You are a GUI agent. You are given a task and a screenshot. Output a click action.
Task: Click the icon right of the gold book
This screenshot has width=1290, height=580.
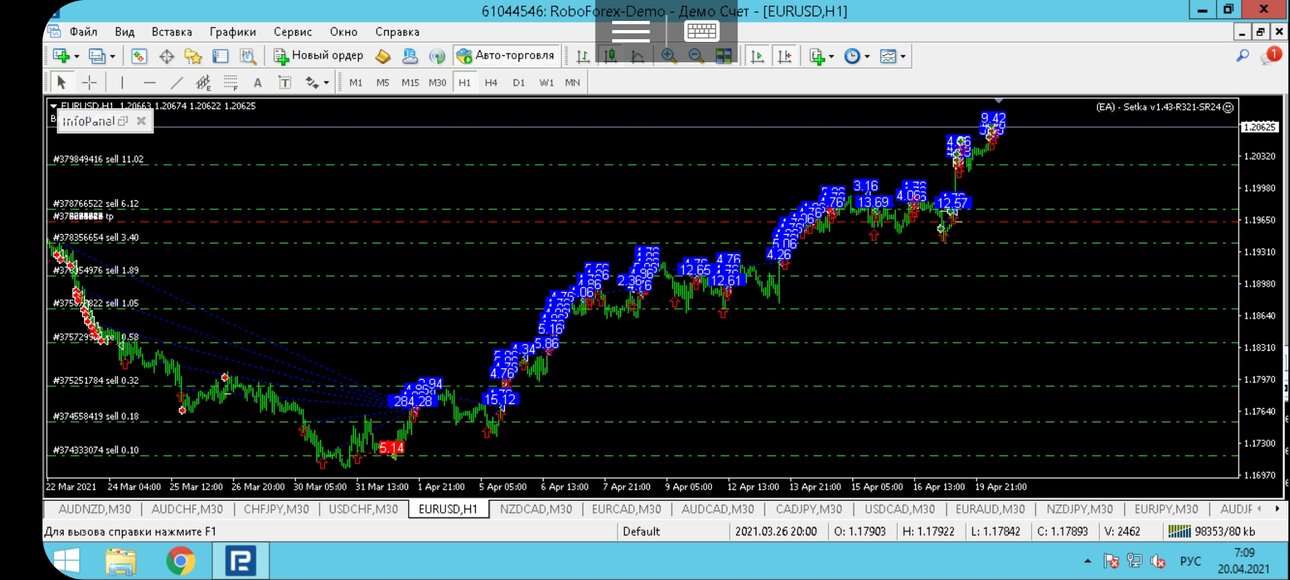(409, 56)
